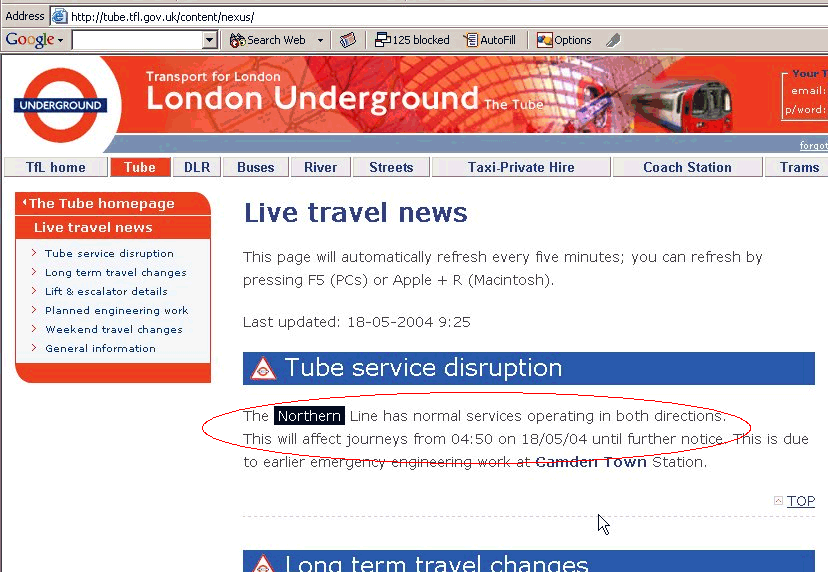Click the Search Web button

point(268,40)
